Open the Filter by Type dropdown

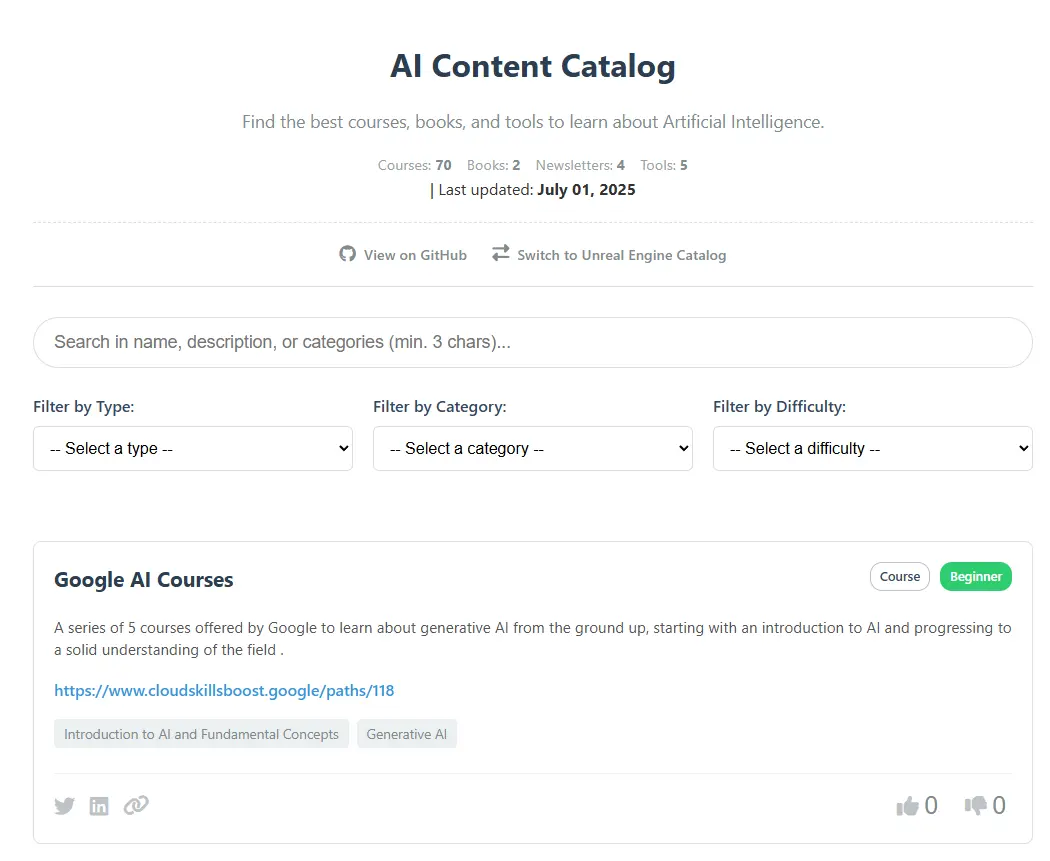coord(193,449)
